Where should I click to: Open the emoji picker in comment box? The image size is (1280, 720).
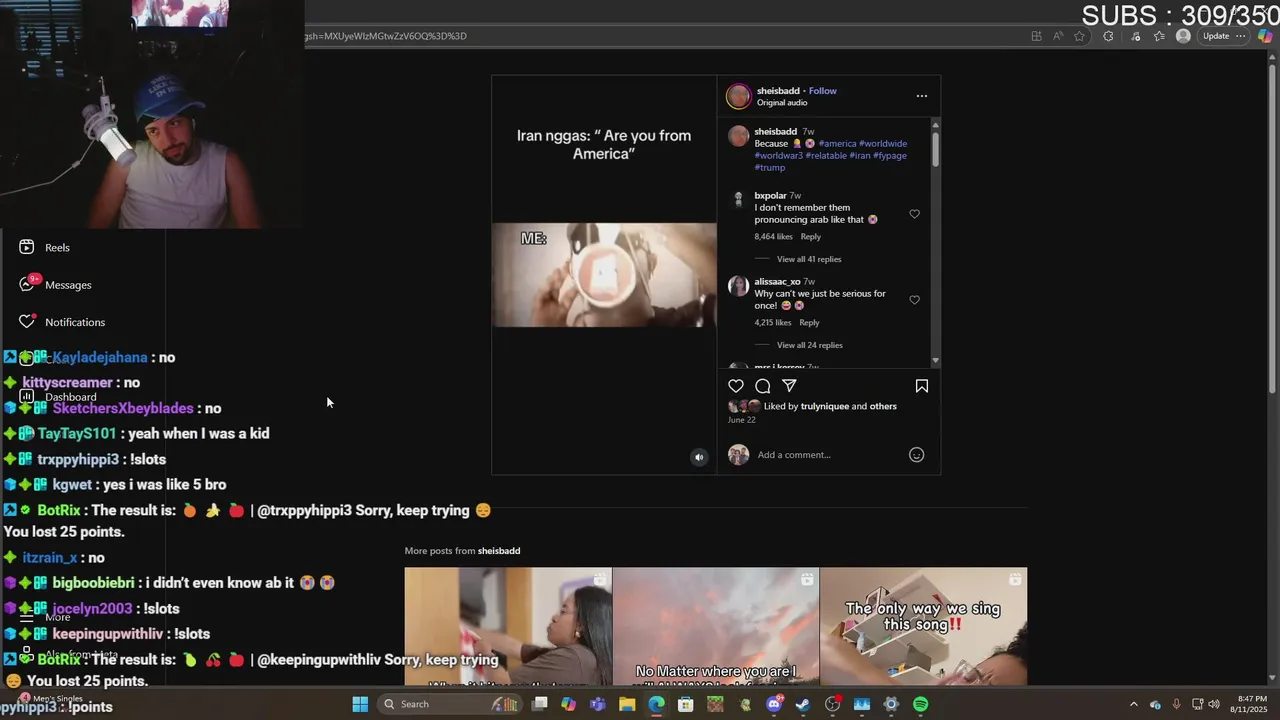point(916,455)
